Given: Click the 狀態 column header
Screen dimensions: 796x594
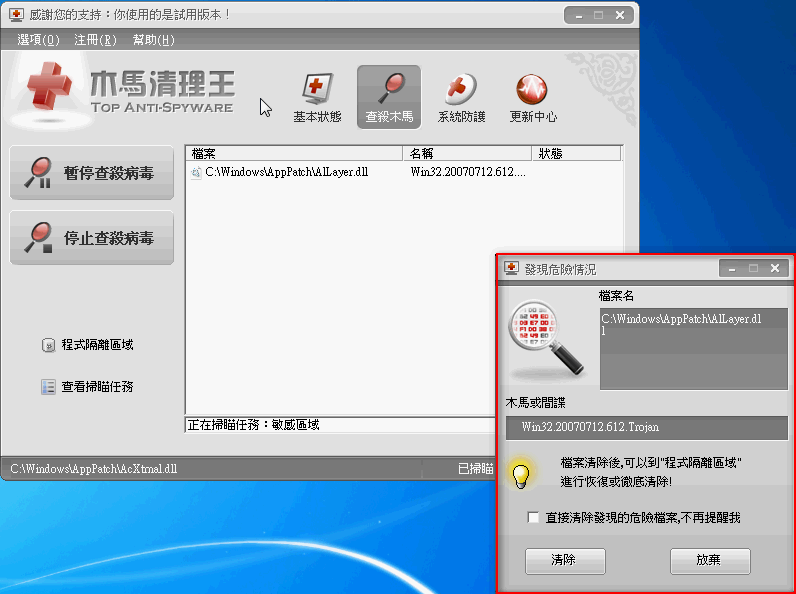Looking at the screenshot, I should click(x=576, y=153).
